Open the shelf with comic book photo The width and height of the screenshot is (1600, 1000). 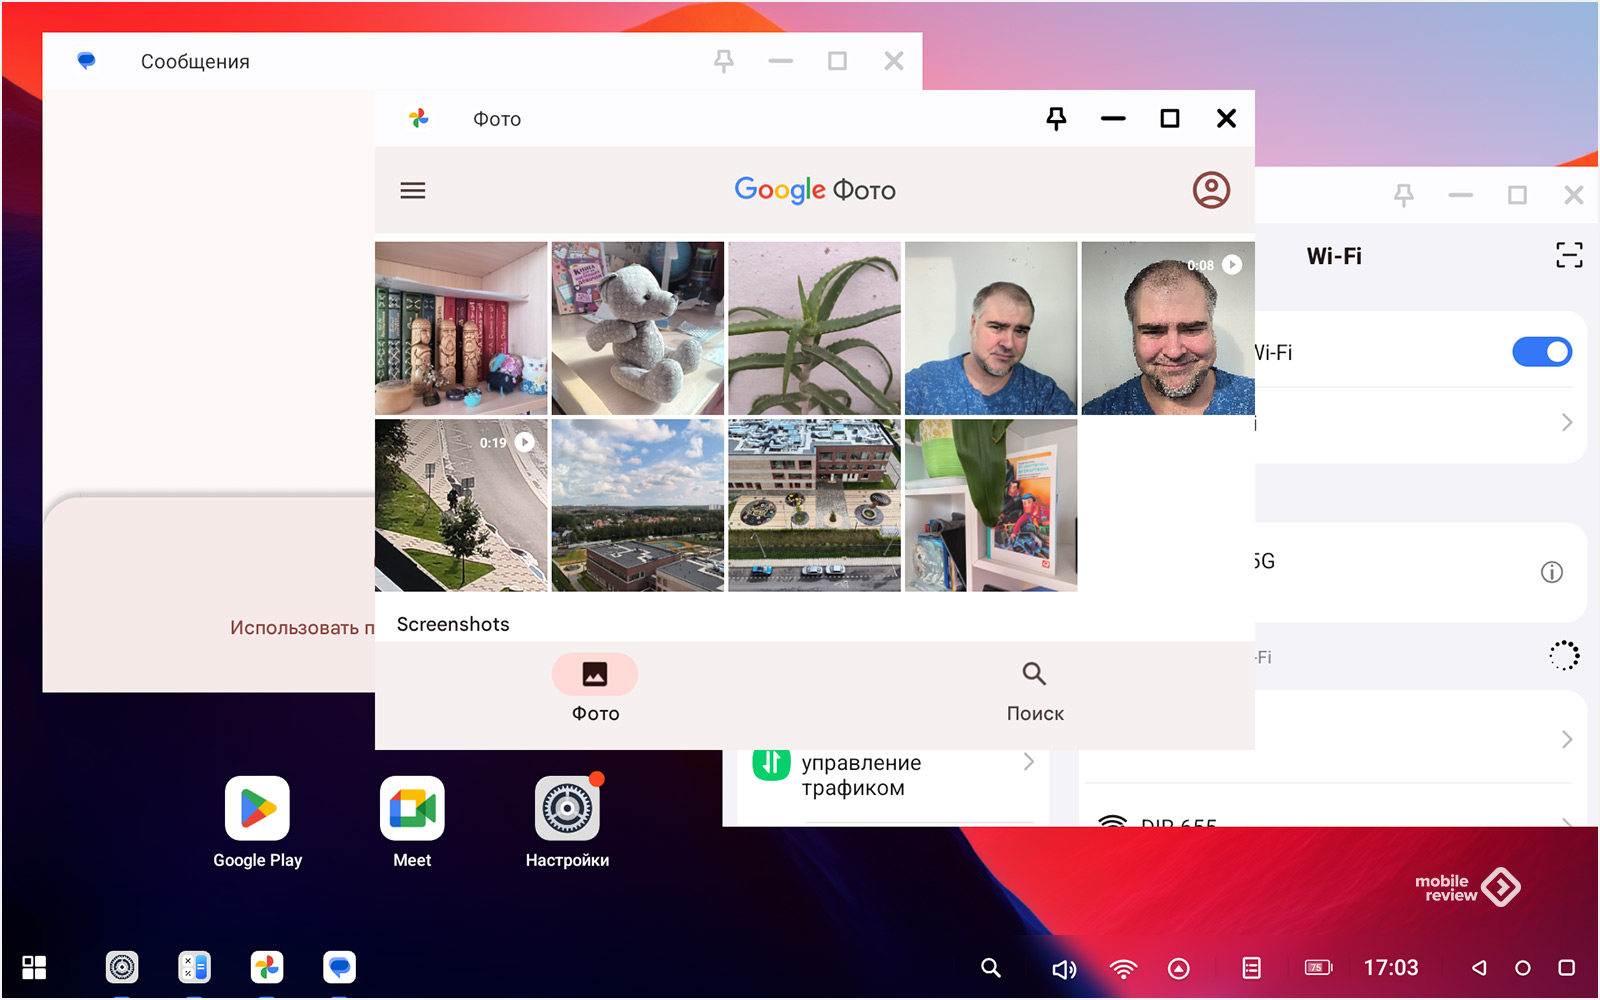pyautogui.click(x=991, y=505)
